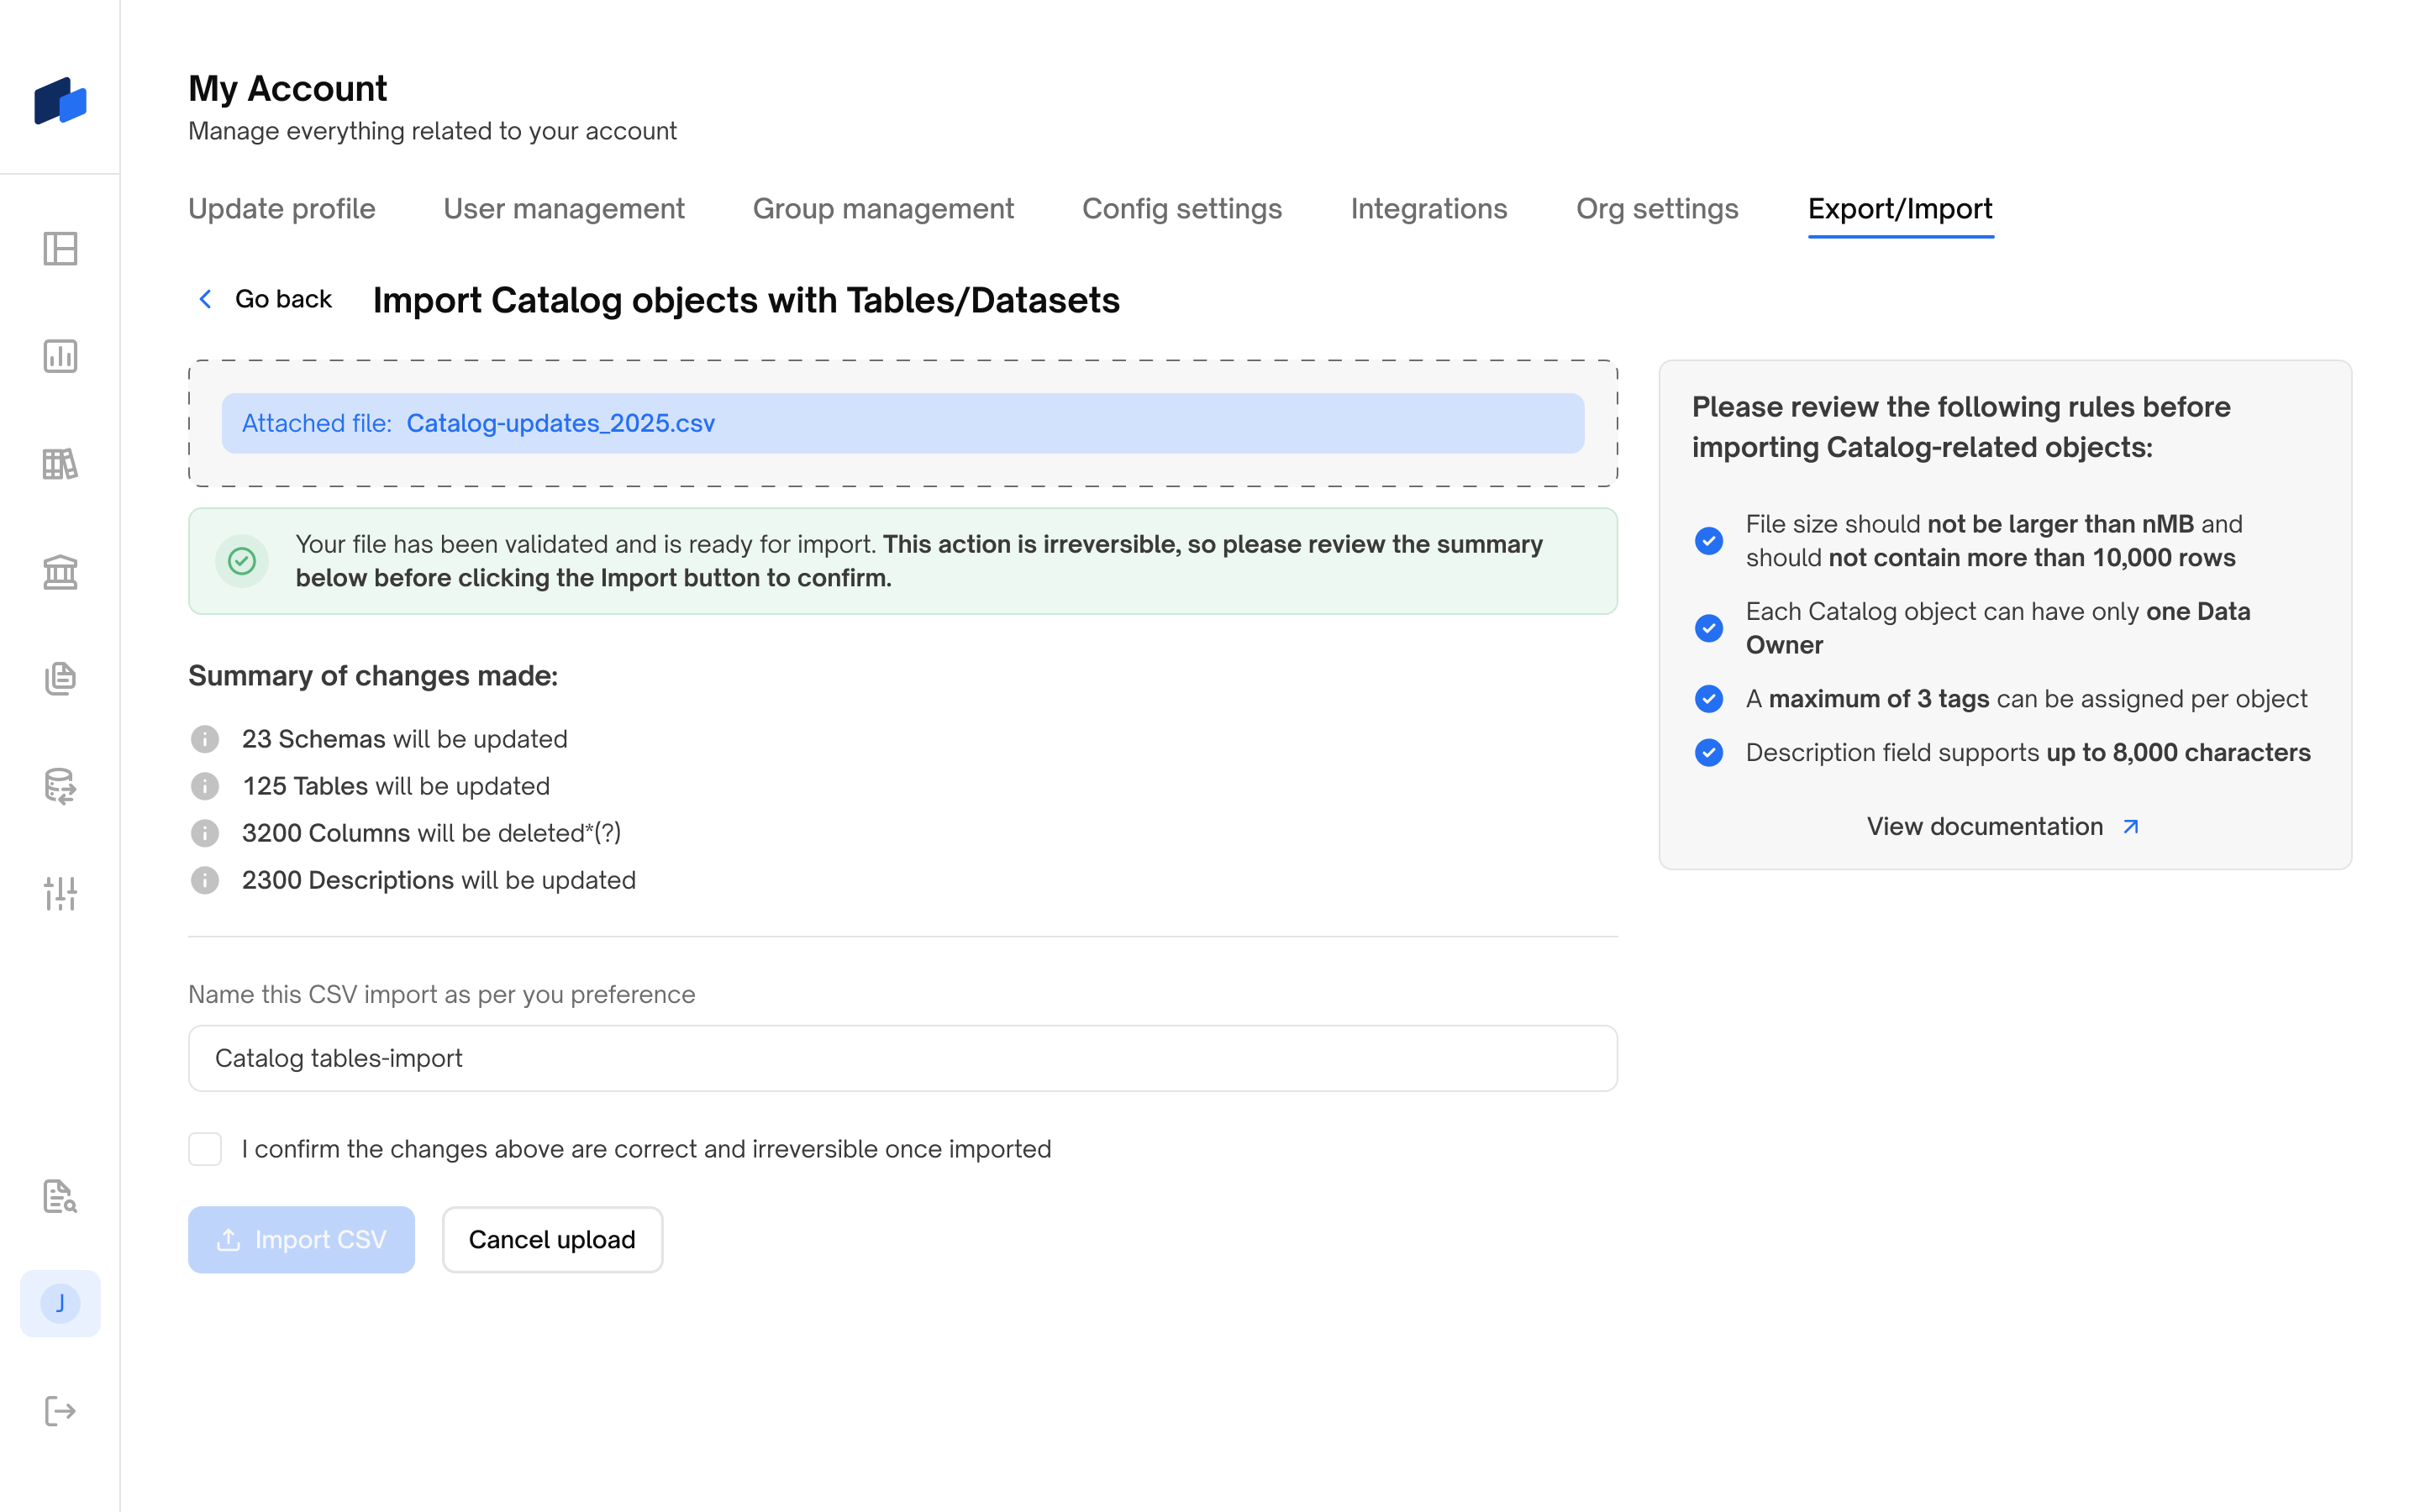
Task: Open the documents copy sidebar icon
Action: coord(60,679)
